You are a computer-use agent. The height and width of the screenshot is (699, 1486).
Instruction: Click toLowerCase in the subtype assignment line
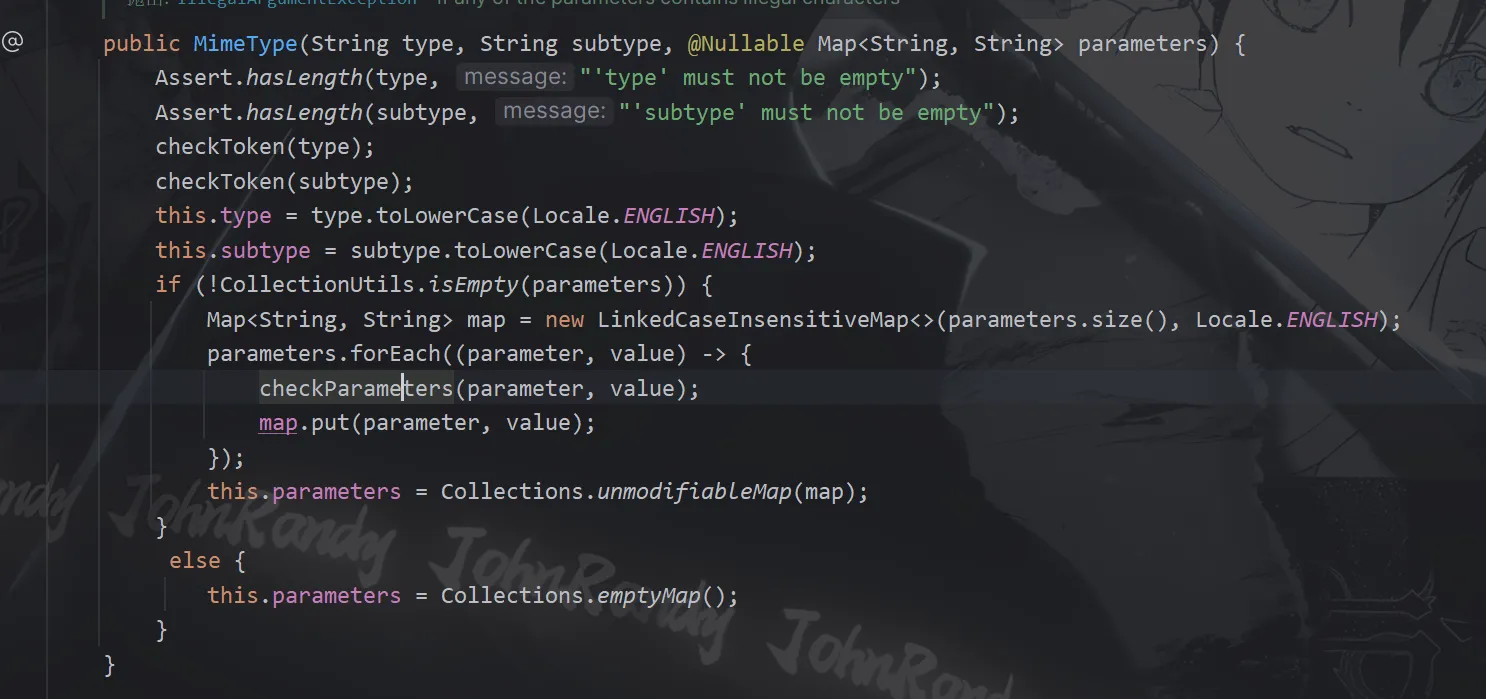(526, 251)
